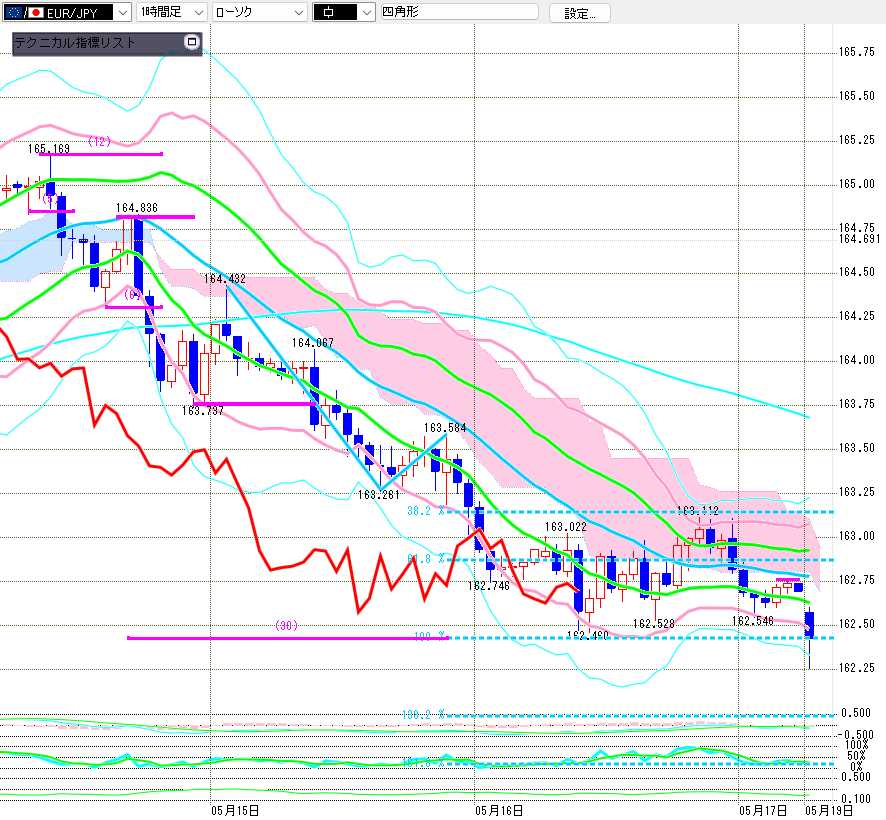
Task: Click the 164.50 price axis label
Action: tap(856, 272)
